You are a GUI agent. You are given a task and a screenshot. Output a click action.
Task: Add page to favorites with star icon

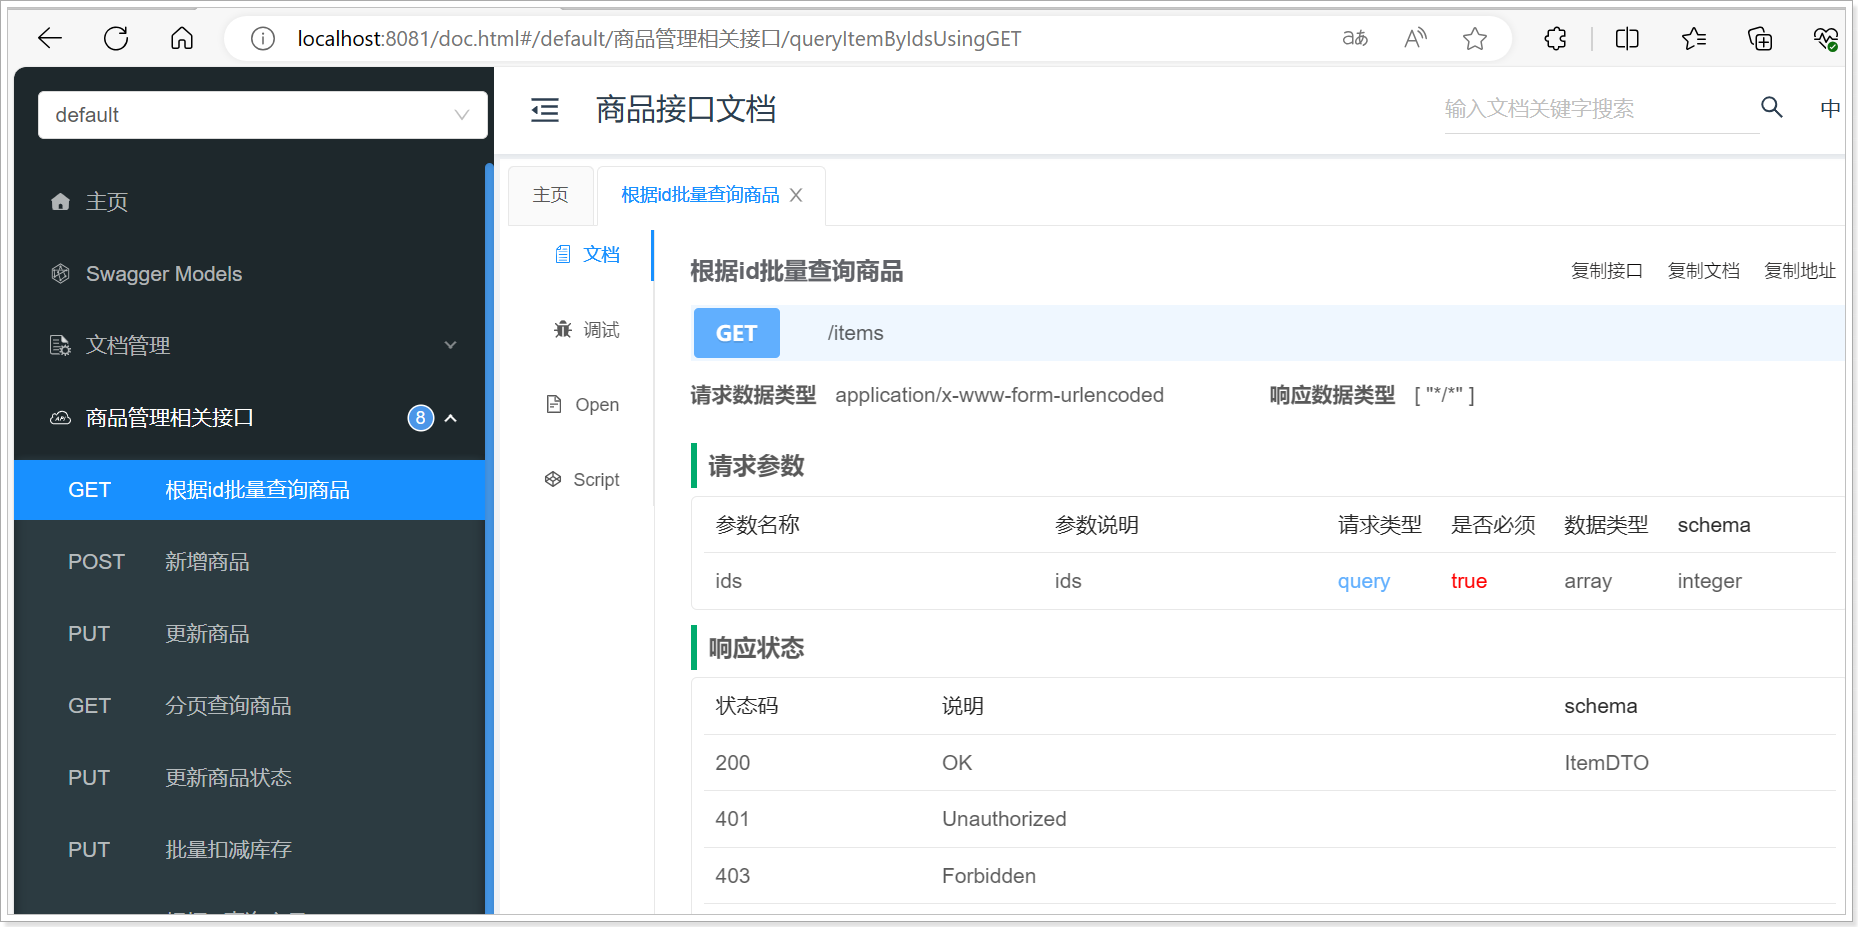1475,39
